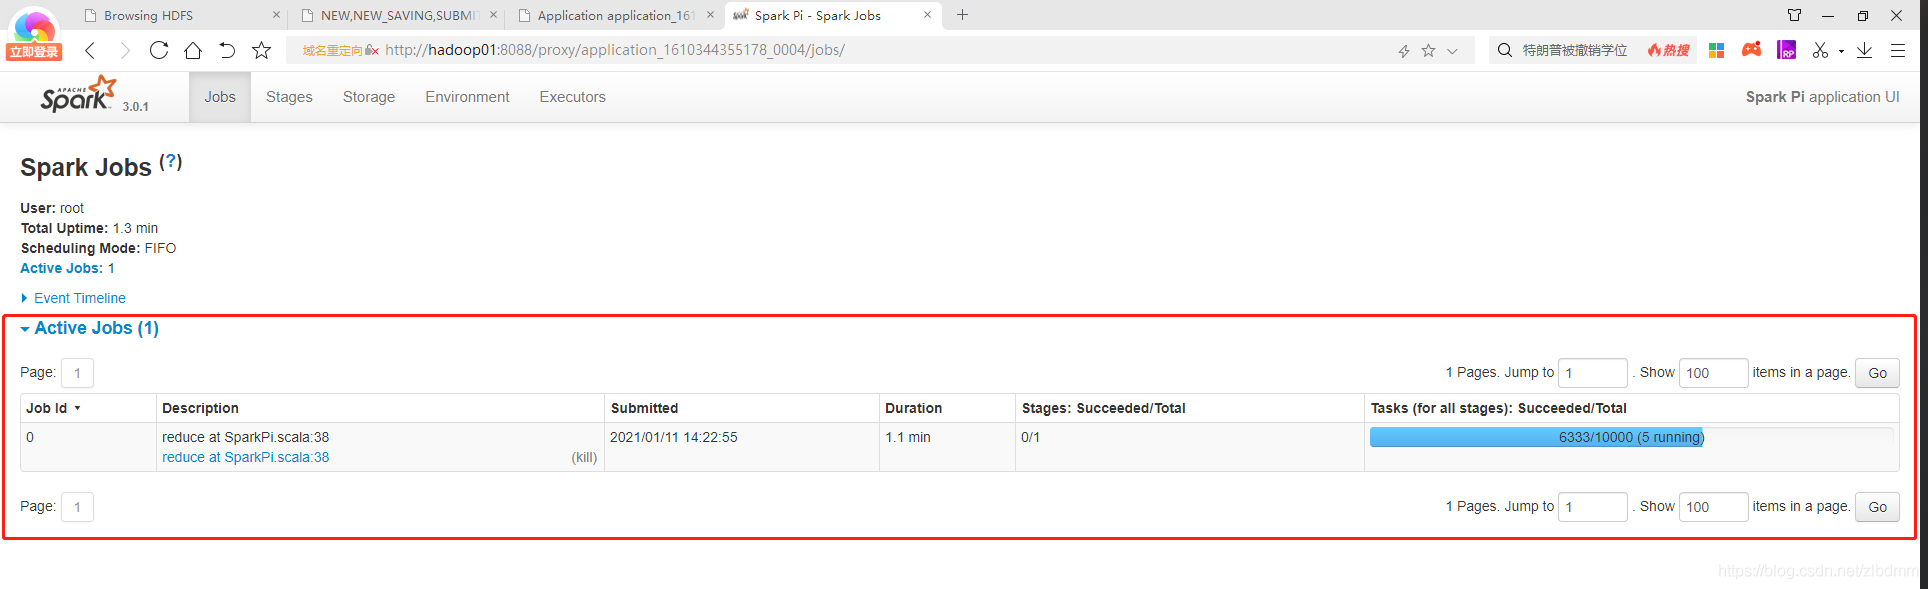Image resolution: width=1928 pixels, height=589 pixels.
Task: Click the 6333/10000 tasks progress bar
Action: [x=1631, y=437]
